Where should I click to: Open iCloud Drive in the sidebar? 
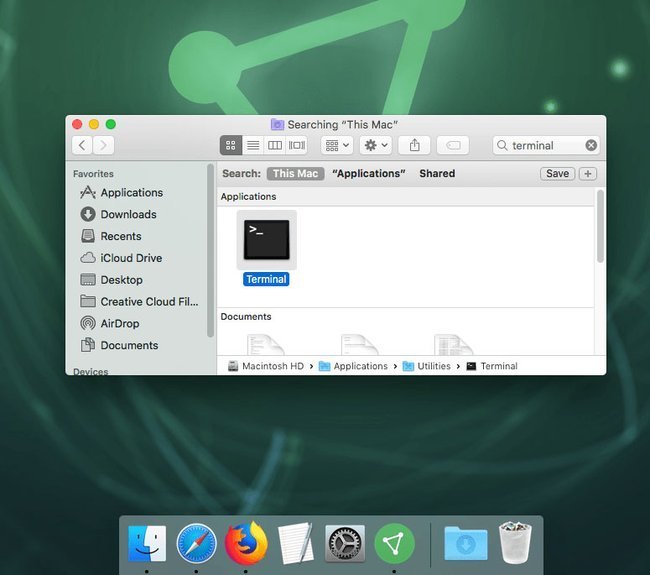coord(131,258)
